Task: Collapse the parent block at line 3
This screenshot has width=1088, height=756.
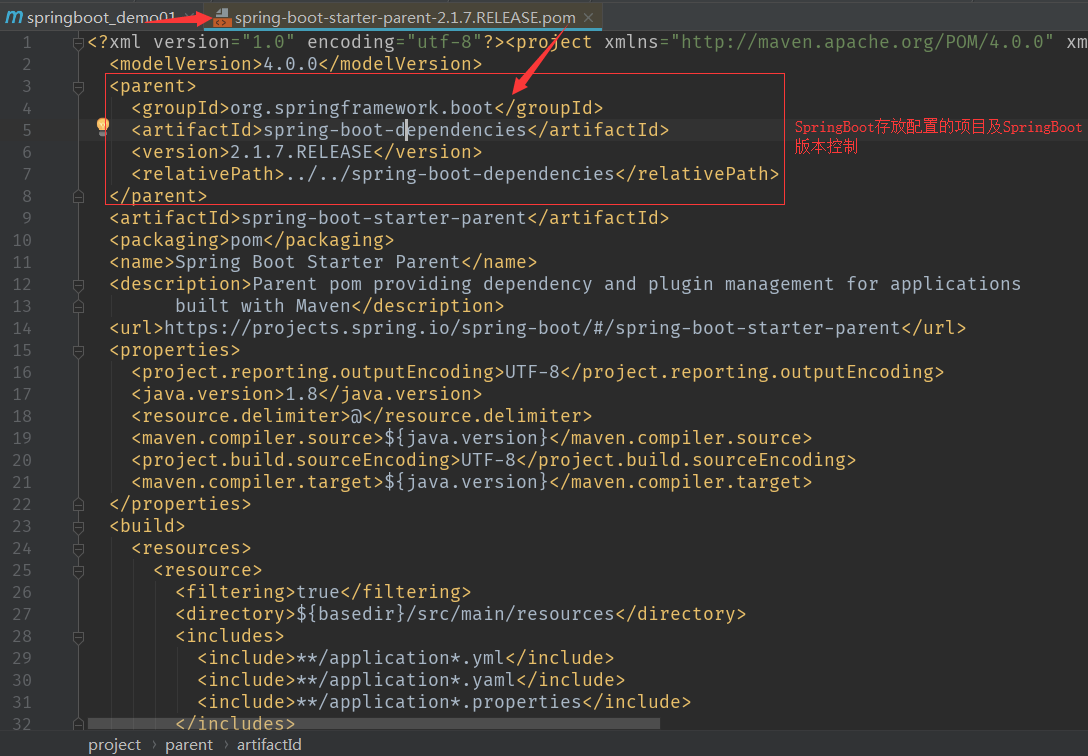Action: (x=78, y=87)
